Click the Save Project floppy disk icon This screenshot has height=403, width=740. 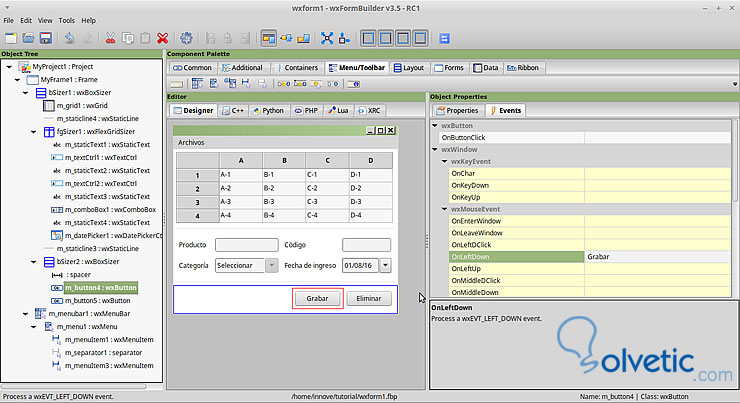(48, 38)
